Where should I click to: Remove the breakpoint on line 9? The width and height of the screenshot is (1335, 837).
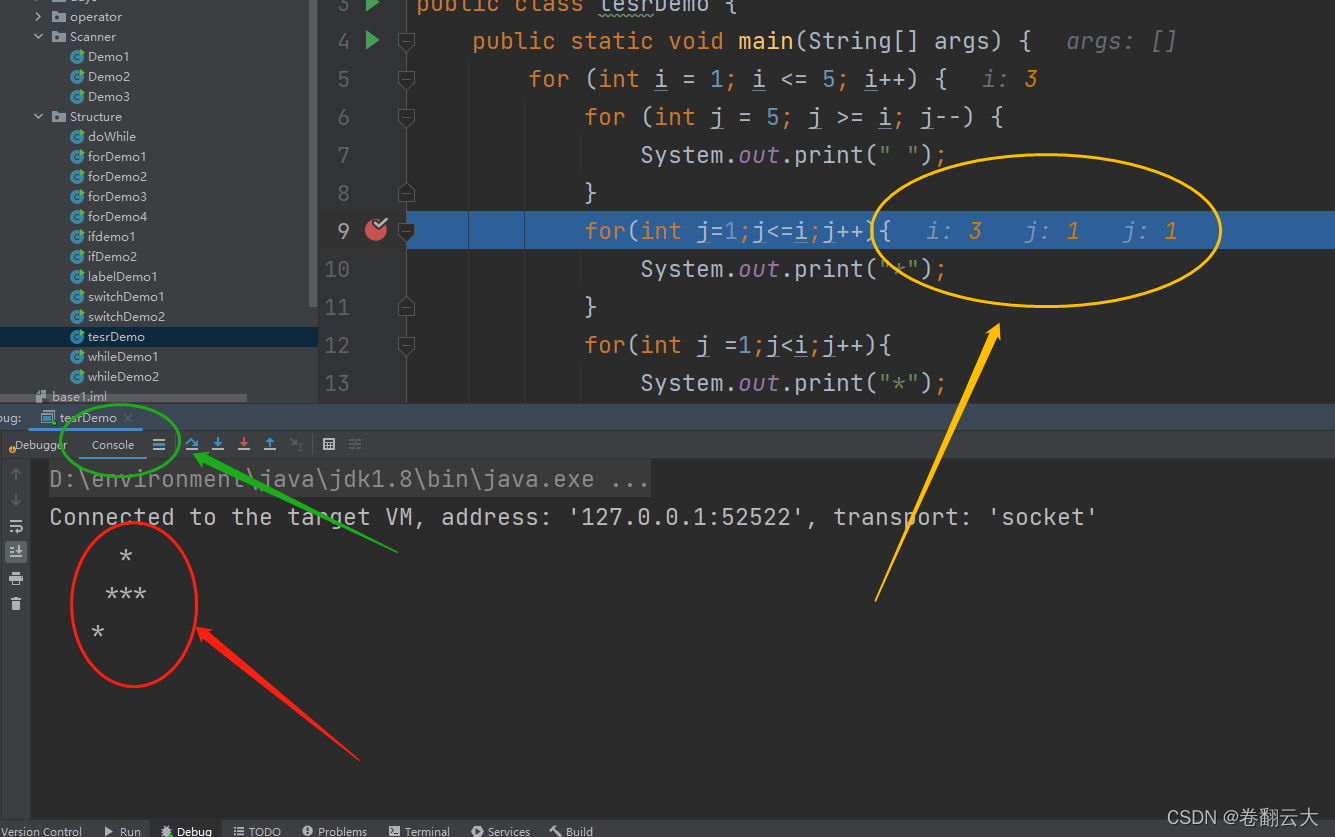click(x=375, y=230)
